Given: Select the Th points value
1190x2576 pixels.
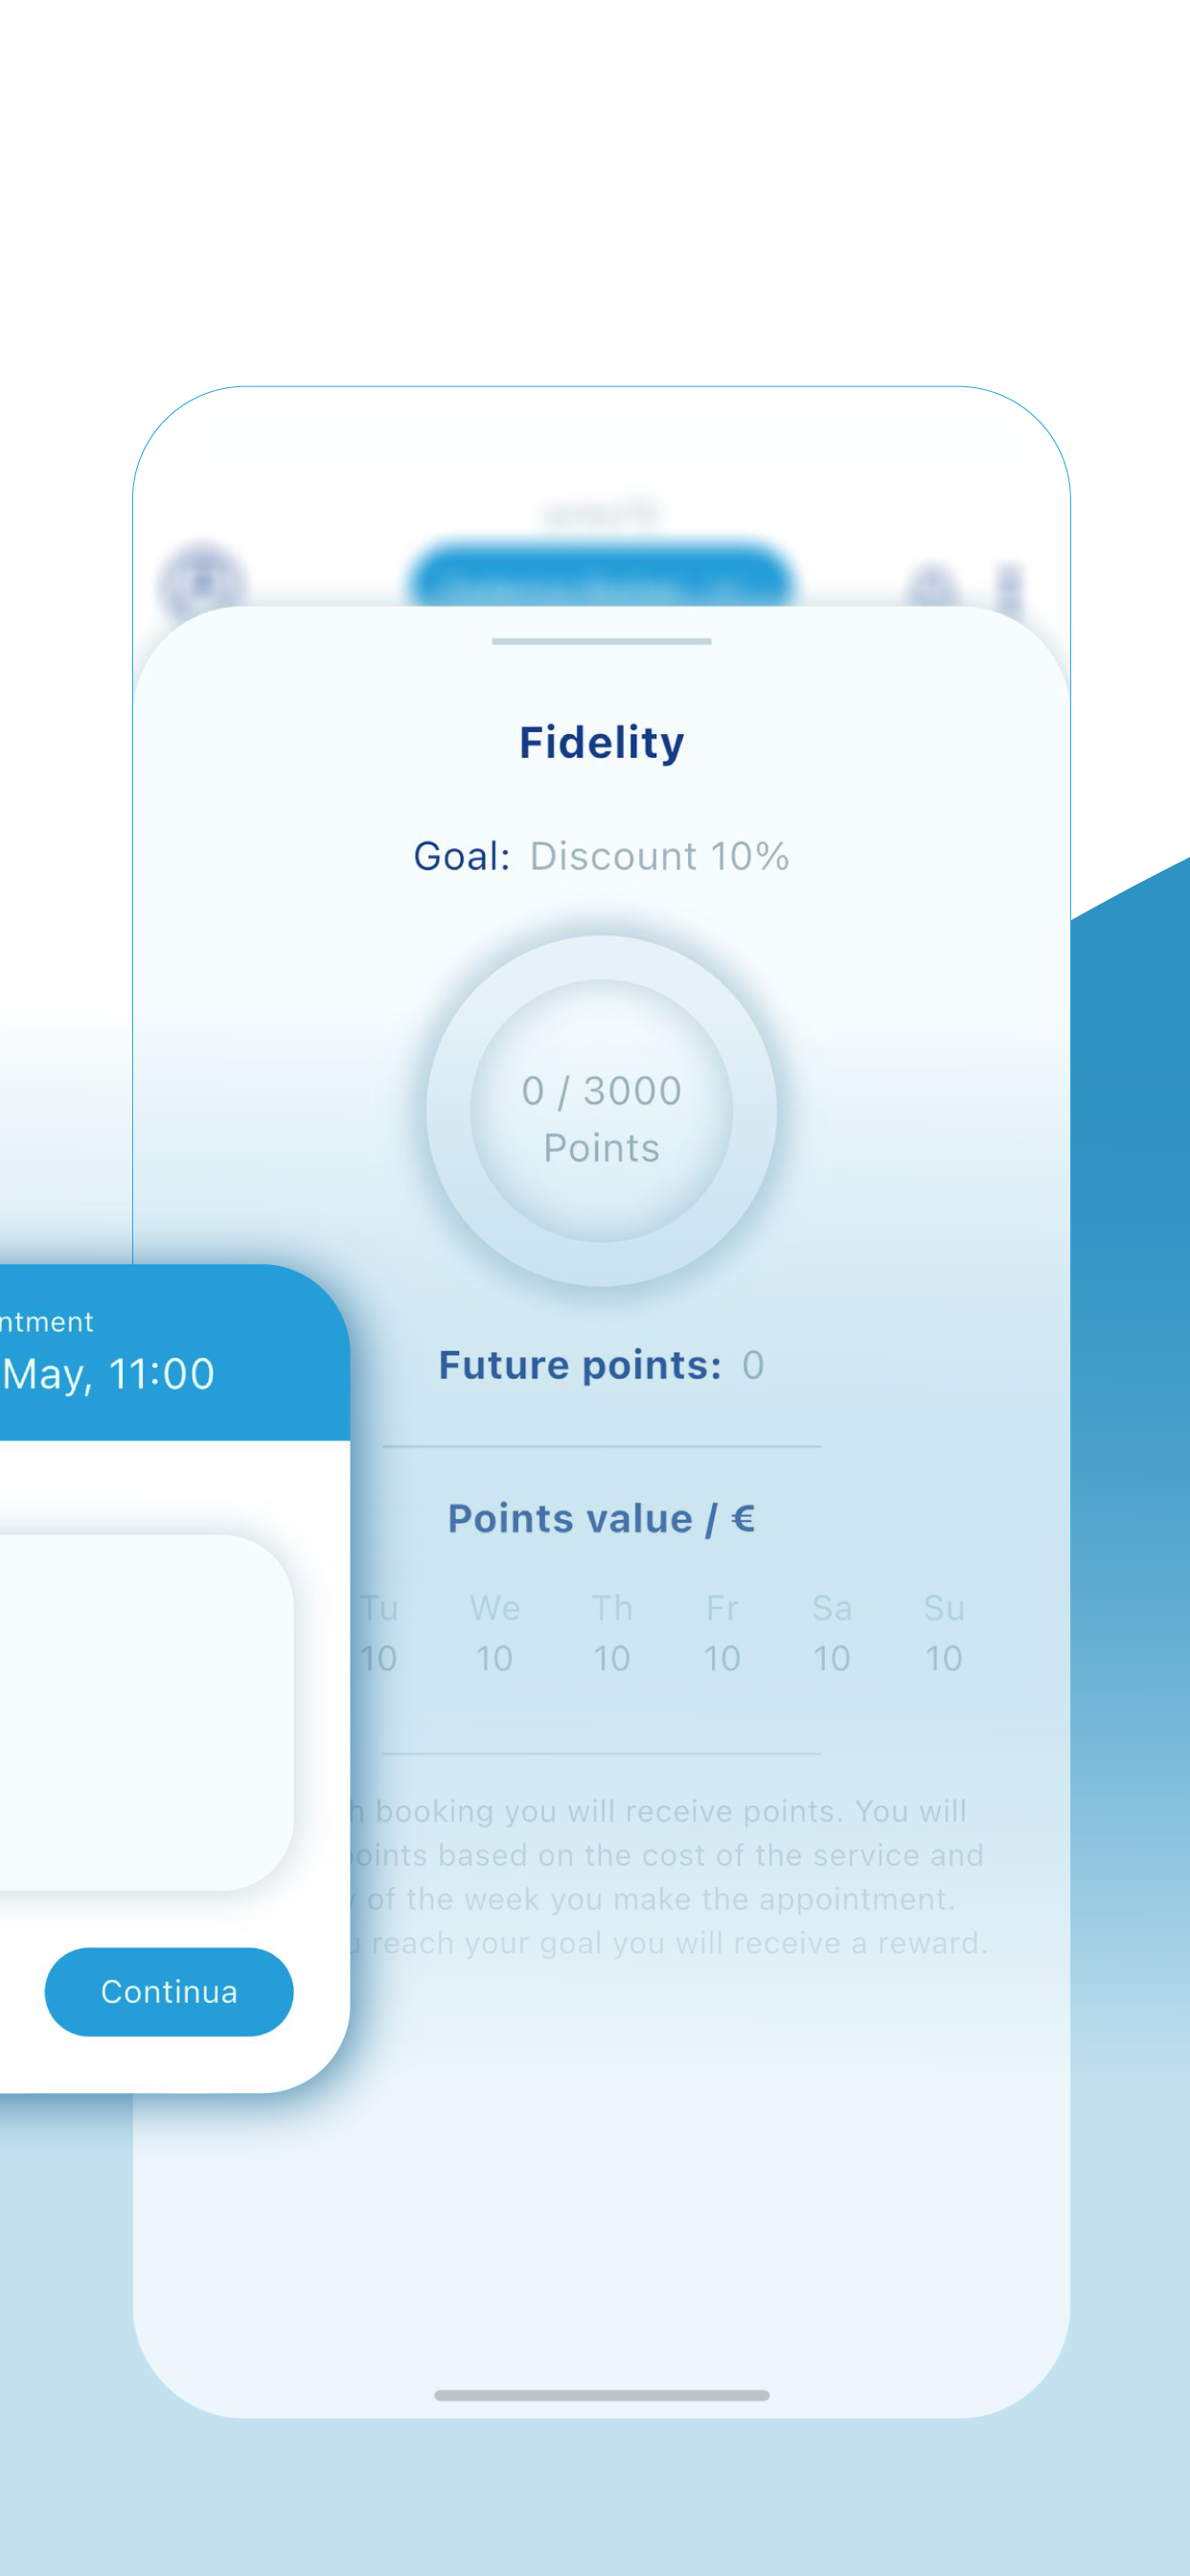Looking at the screenshot, I should (611, 1658).
